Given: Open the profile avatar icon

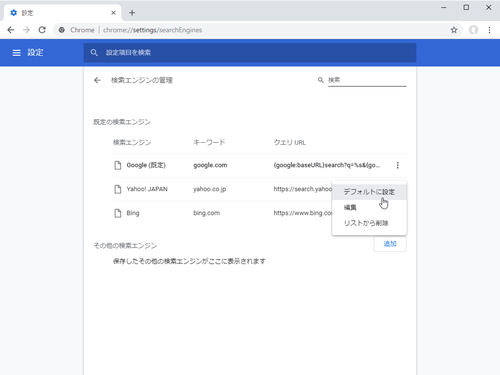Looking at the screenshot, I should [473, 30].
